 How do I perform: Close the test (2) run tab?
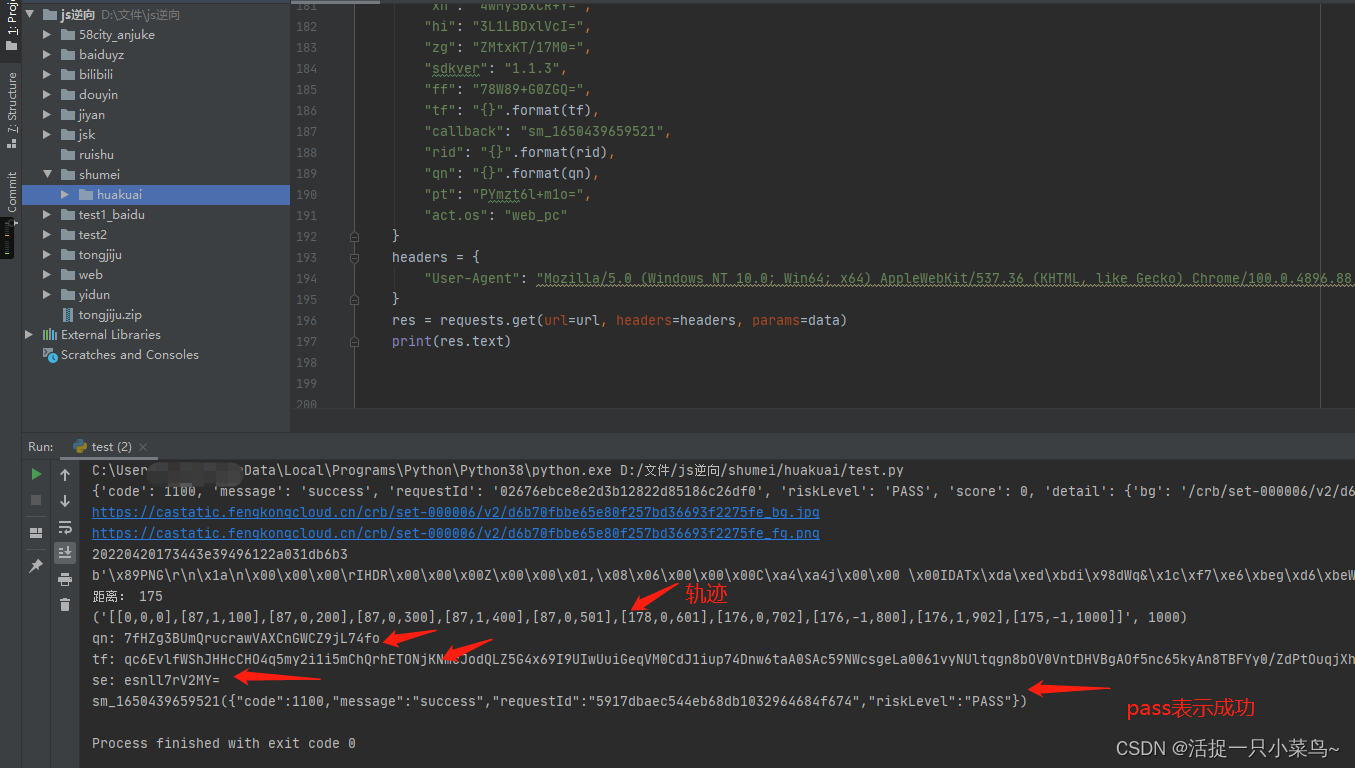pos(142,447)
